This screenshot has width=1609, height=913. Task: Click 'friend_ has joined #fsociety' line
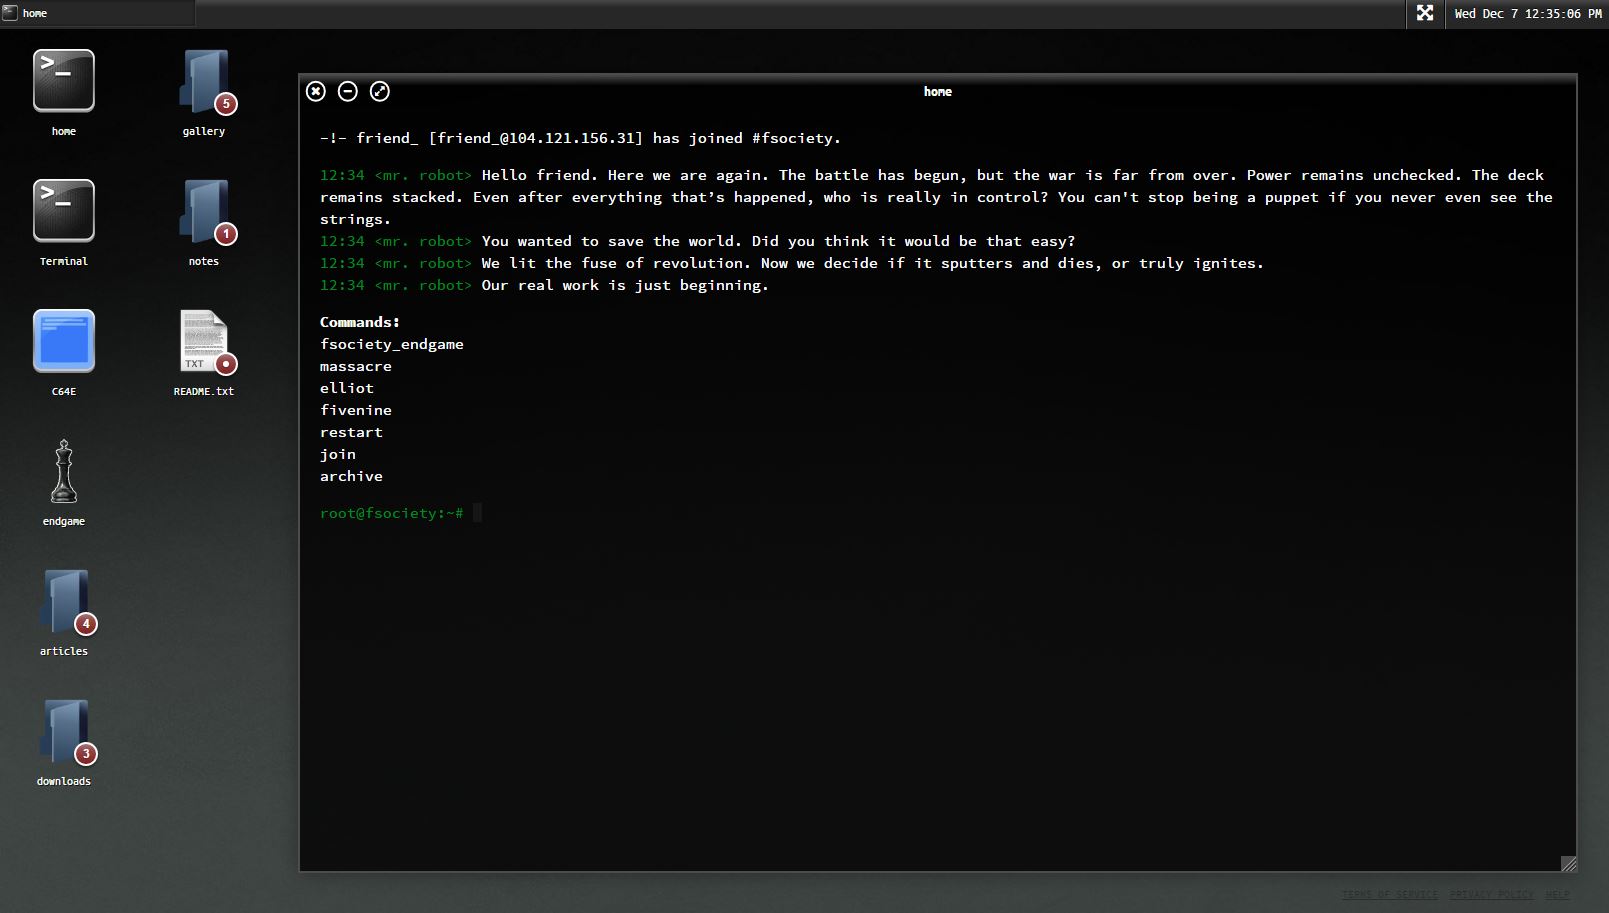[580, 138]
